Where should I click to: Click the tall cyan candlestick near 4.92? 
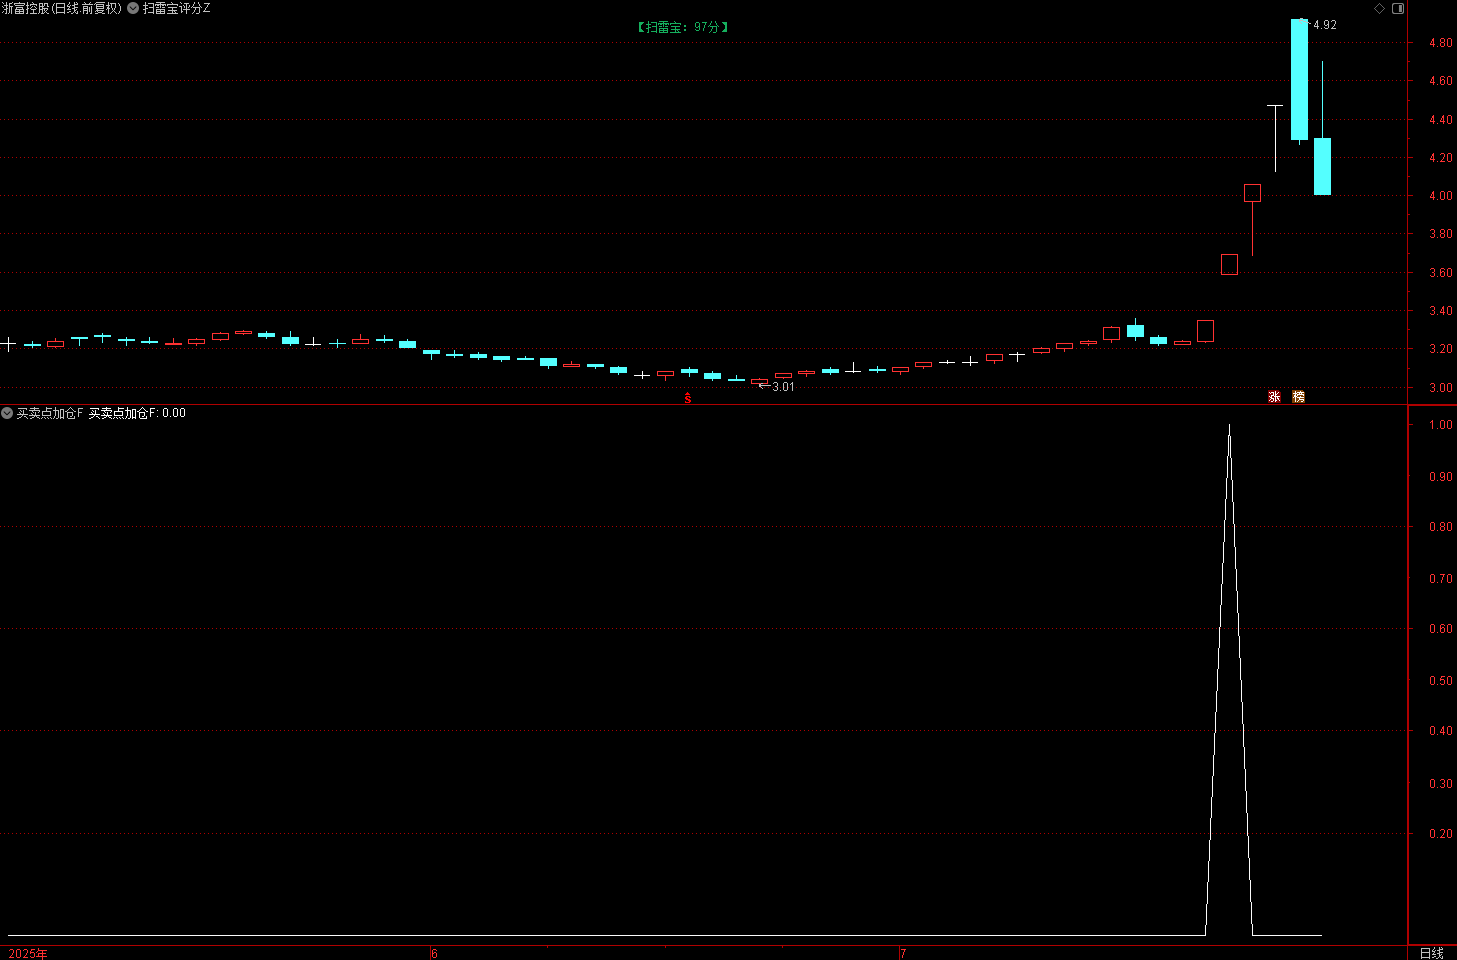coord(1299,80)
